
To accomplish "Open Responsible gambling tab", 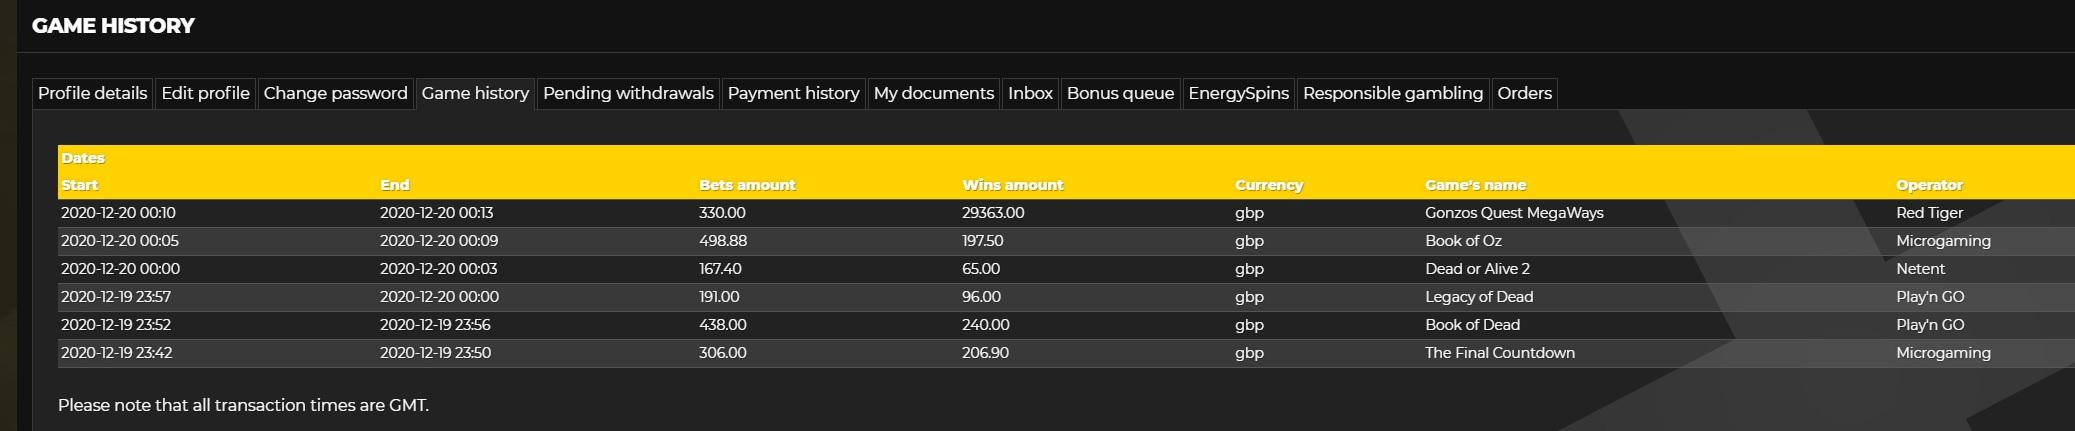I will click(x=1392, y=93).
